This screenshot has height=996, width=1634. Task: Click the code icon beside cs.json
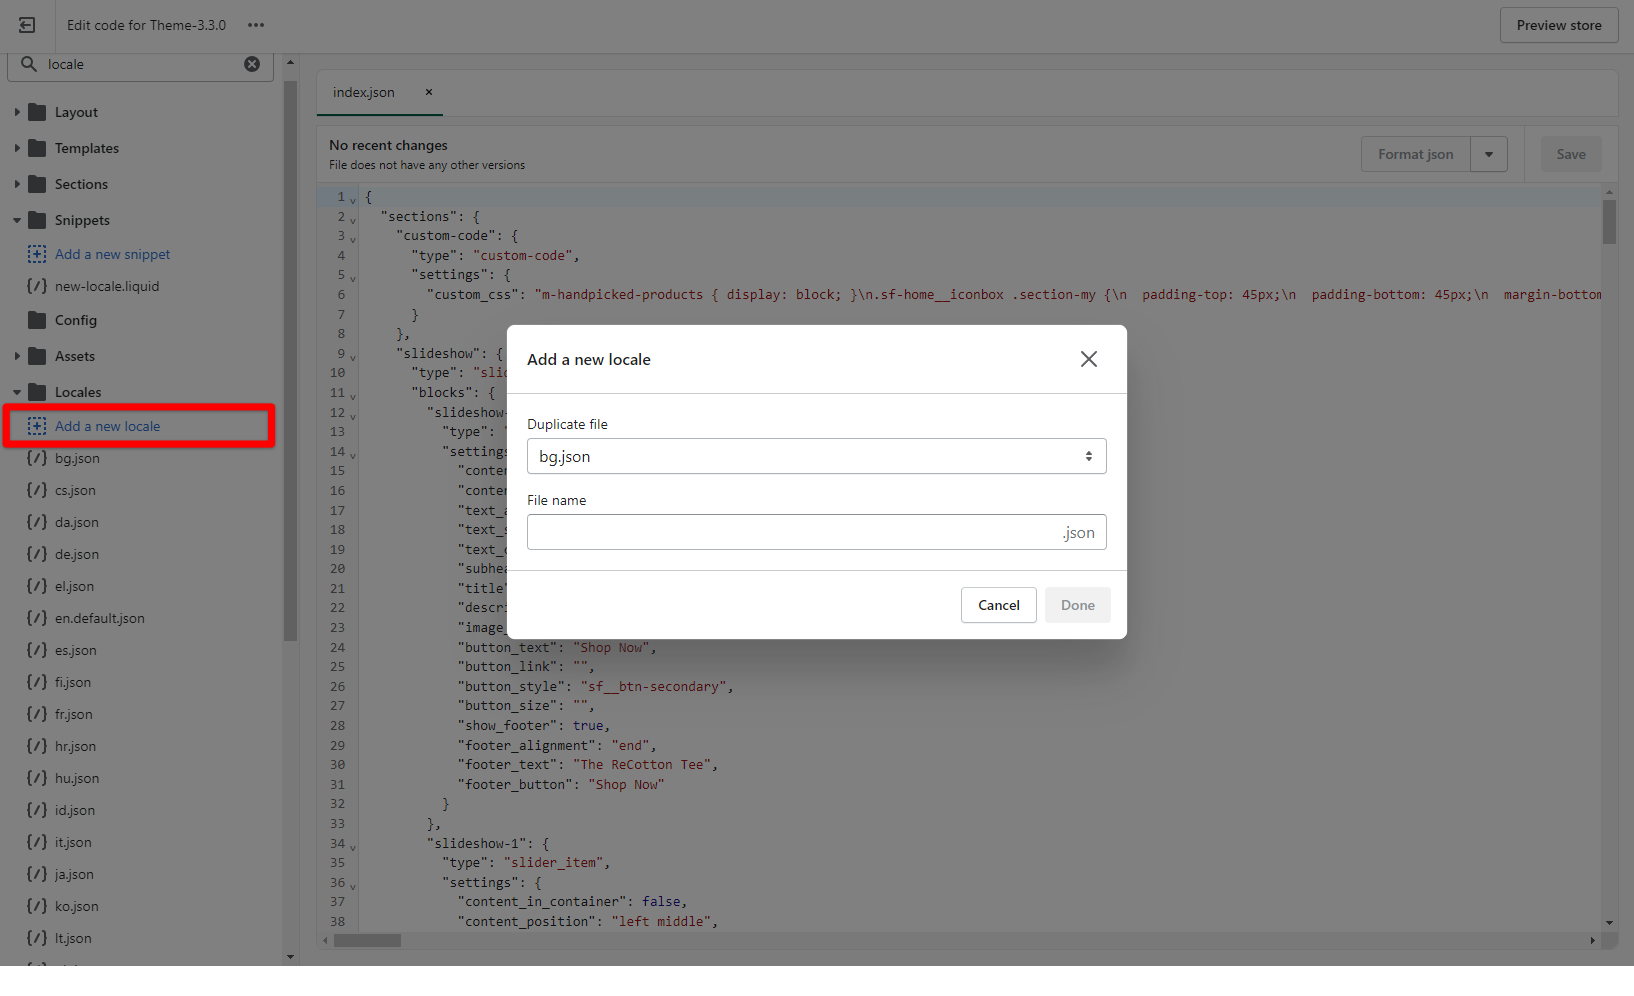click(x=37, y=490)
